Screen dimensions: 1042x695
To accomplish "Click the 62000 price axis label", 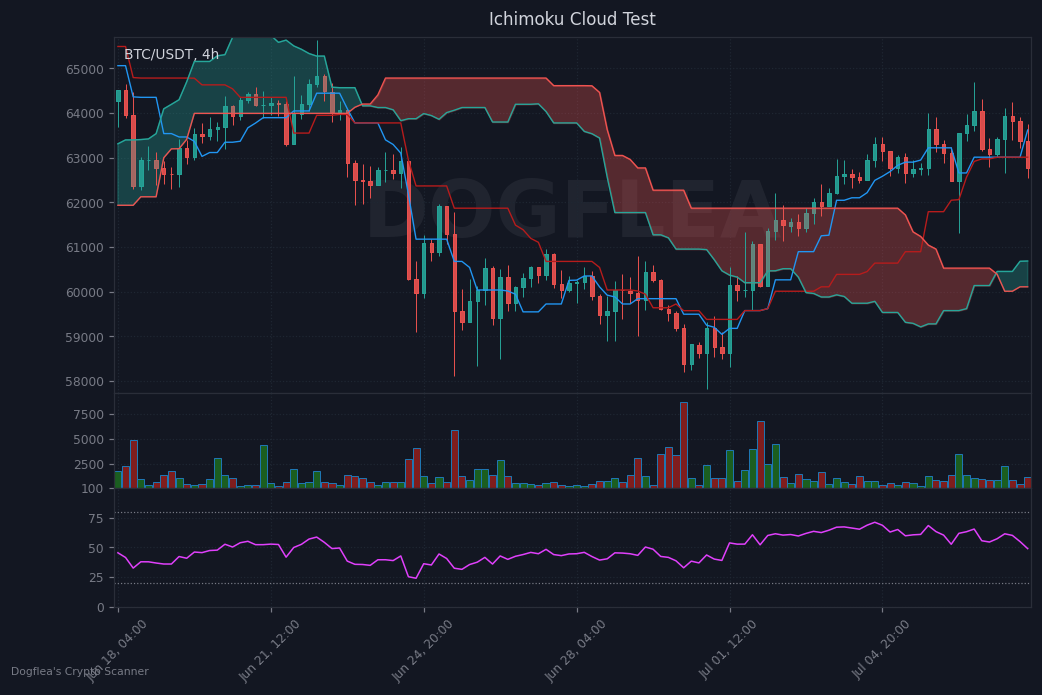I will [85, 204].
